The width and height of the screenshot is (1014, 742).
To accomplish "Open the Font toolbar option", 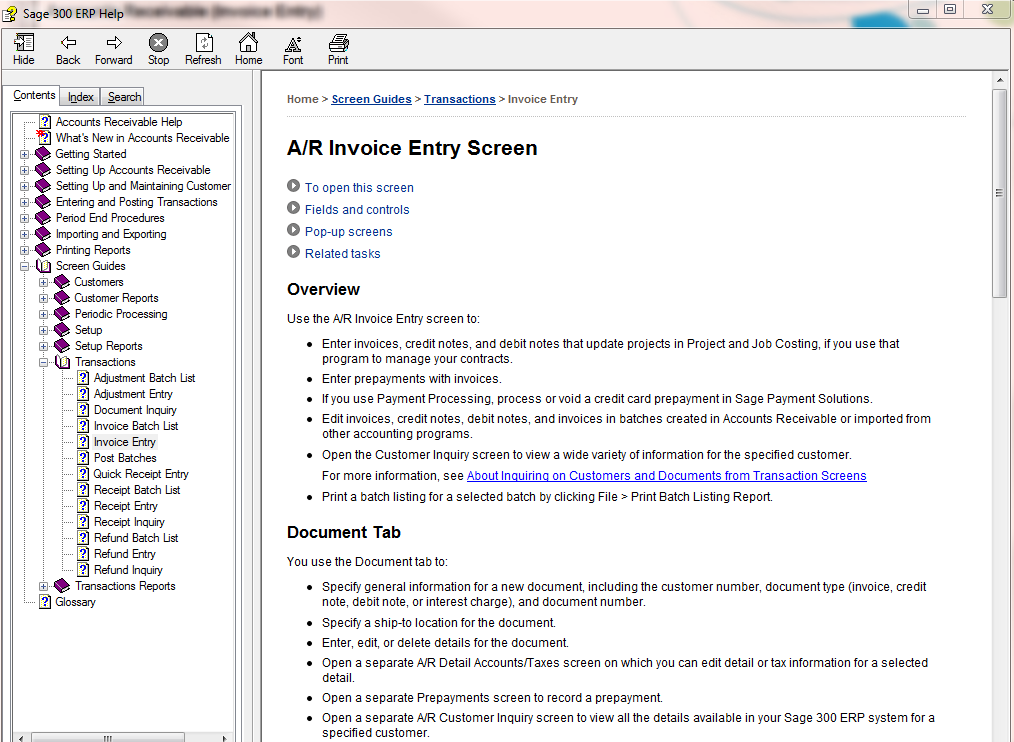I will point(293,49).
